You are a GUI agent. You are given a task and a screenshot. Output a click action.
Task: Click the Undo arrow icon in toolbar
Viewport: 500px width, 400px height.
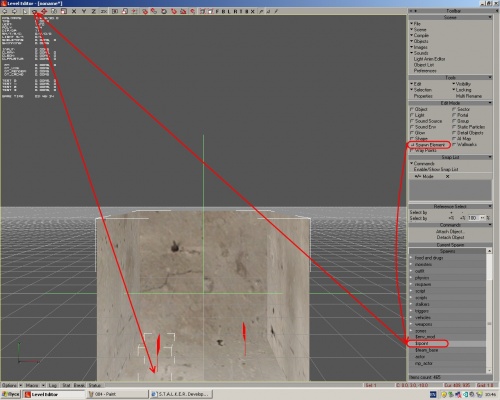pos(5,11)
